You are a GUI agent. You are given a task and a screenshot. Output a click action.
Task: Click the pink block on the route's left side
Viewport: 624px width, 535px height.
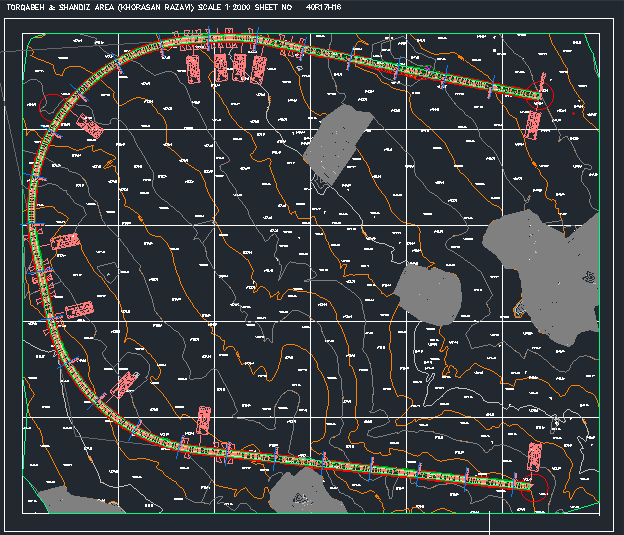pos(66,242)
